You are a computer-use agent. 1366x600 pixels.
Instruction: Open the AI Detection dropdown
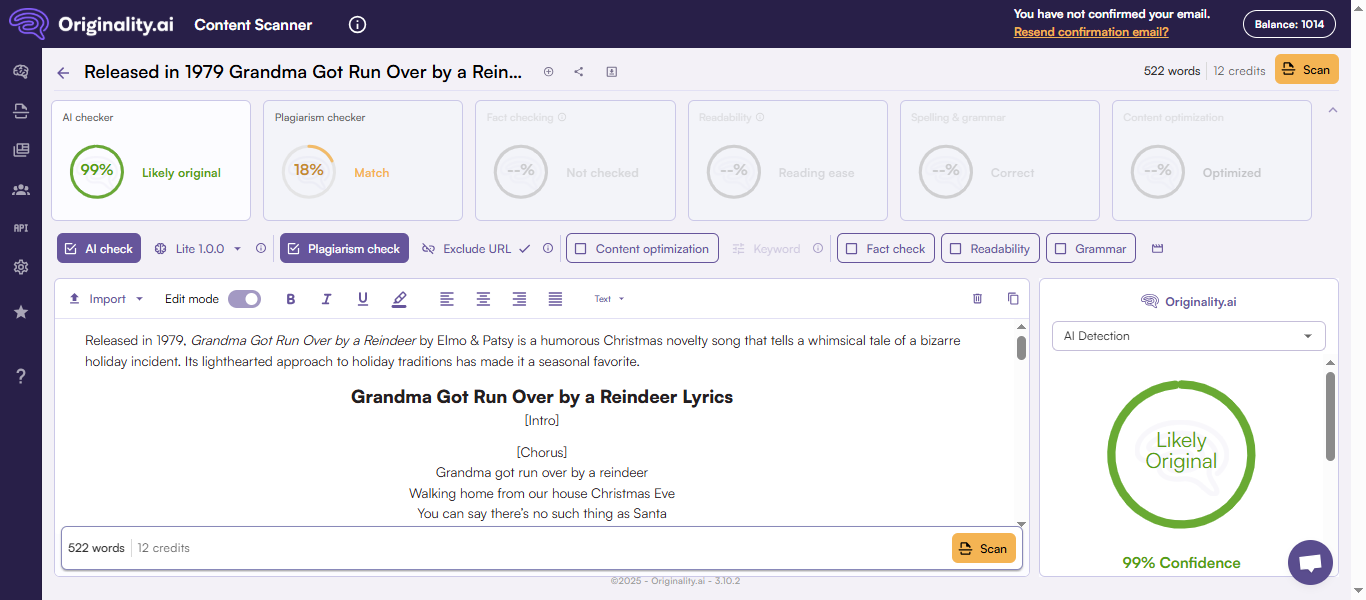pyautogui.click(x=1189, y=336)
